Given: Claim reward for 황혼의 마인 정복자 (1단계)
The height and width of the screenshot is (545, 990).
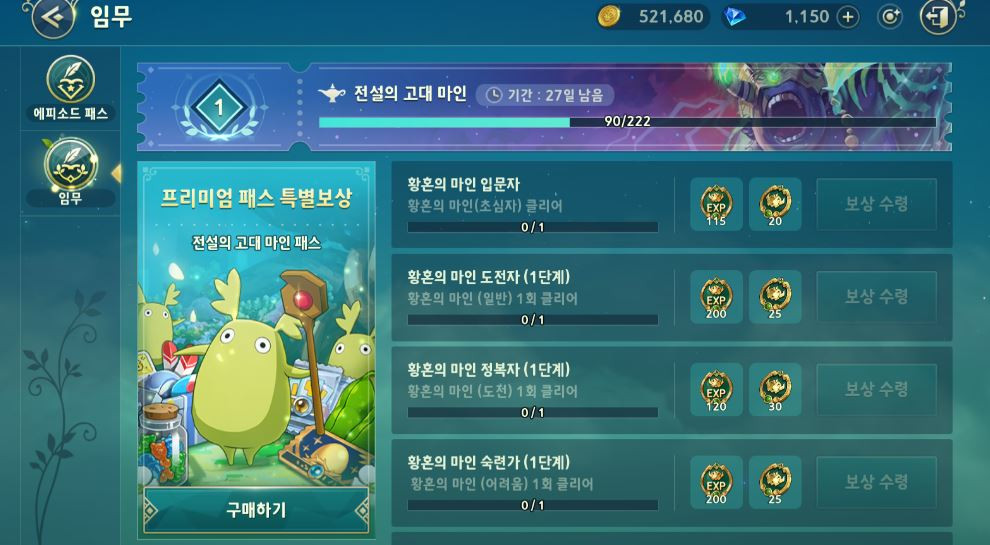Looking at the screenshot, I should (876, 389).
